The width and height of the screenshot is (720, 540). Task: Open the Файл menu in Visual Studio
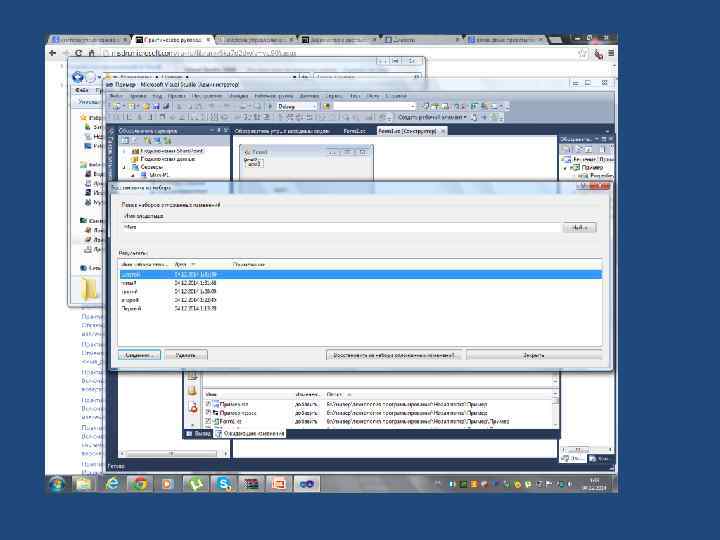117,96
